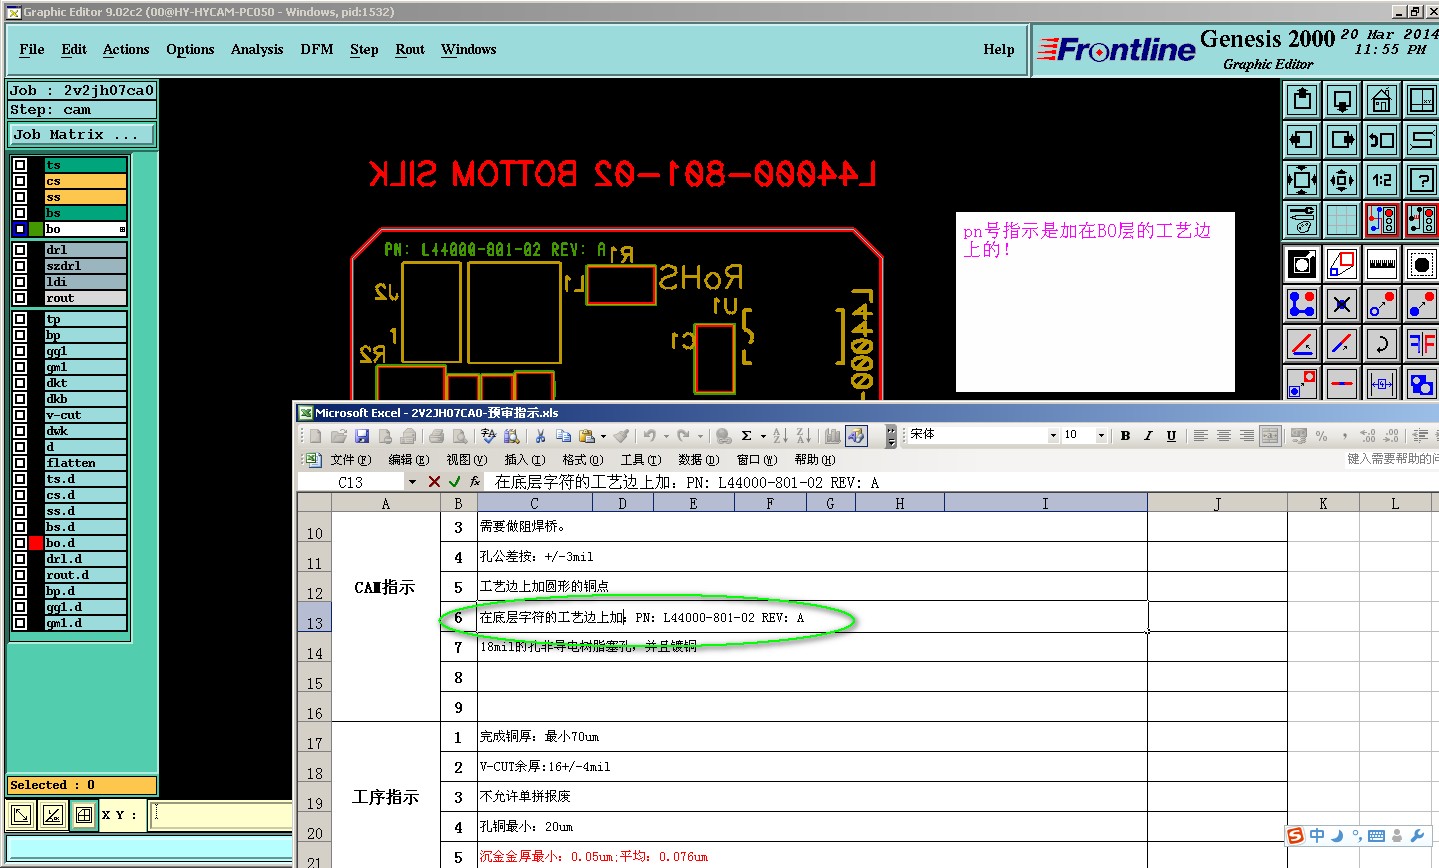Click the 1:2 zoom ratio icon
The width and height of the screenshot is (1439, 868).
[x=1382, y=180]
